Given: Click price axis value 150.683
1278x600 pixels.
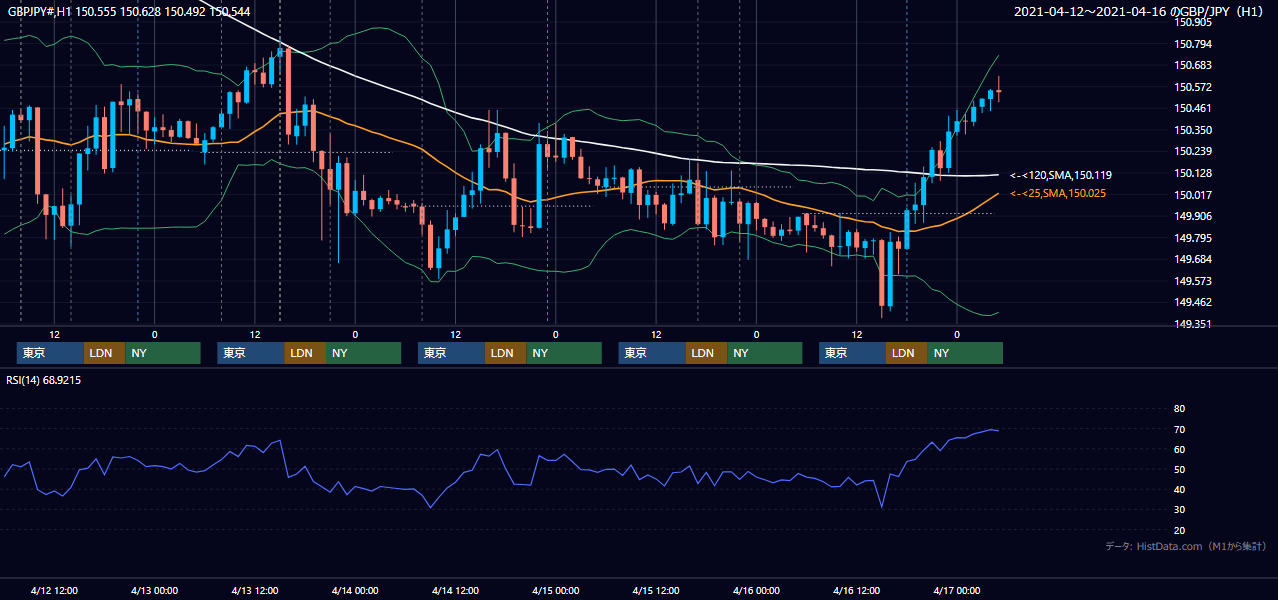Looking at the screenshot, I should point(1193,65).
